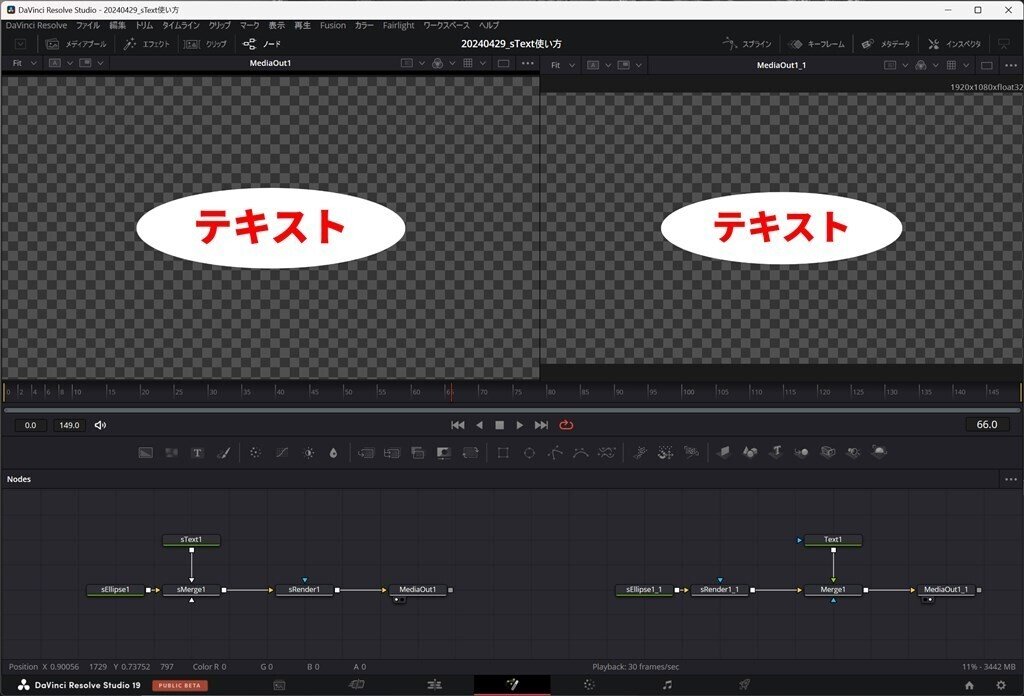The width and height of the screenshot is (1024, 696).
Task: Add the Blur droplet tool
Action: [334, 452]
